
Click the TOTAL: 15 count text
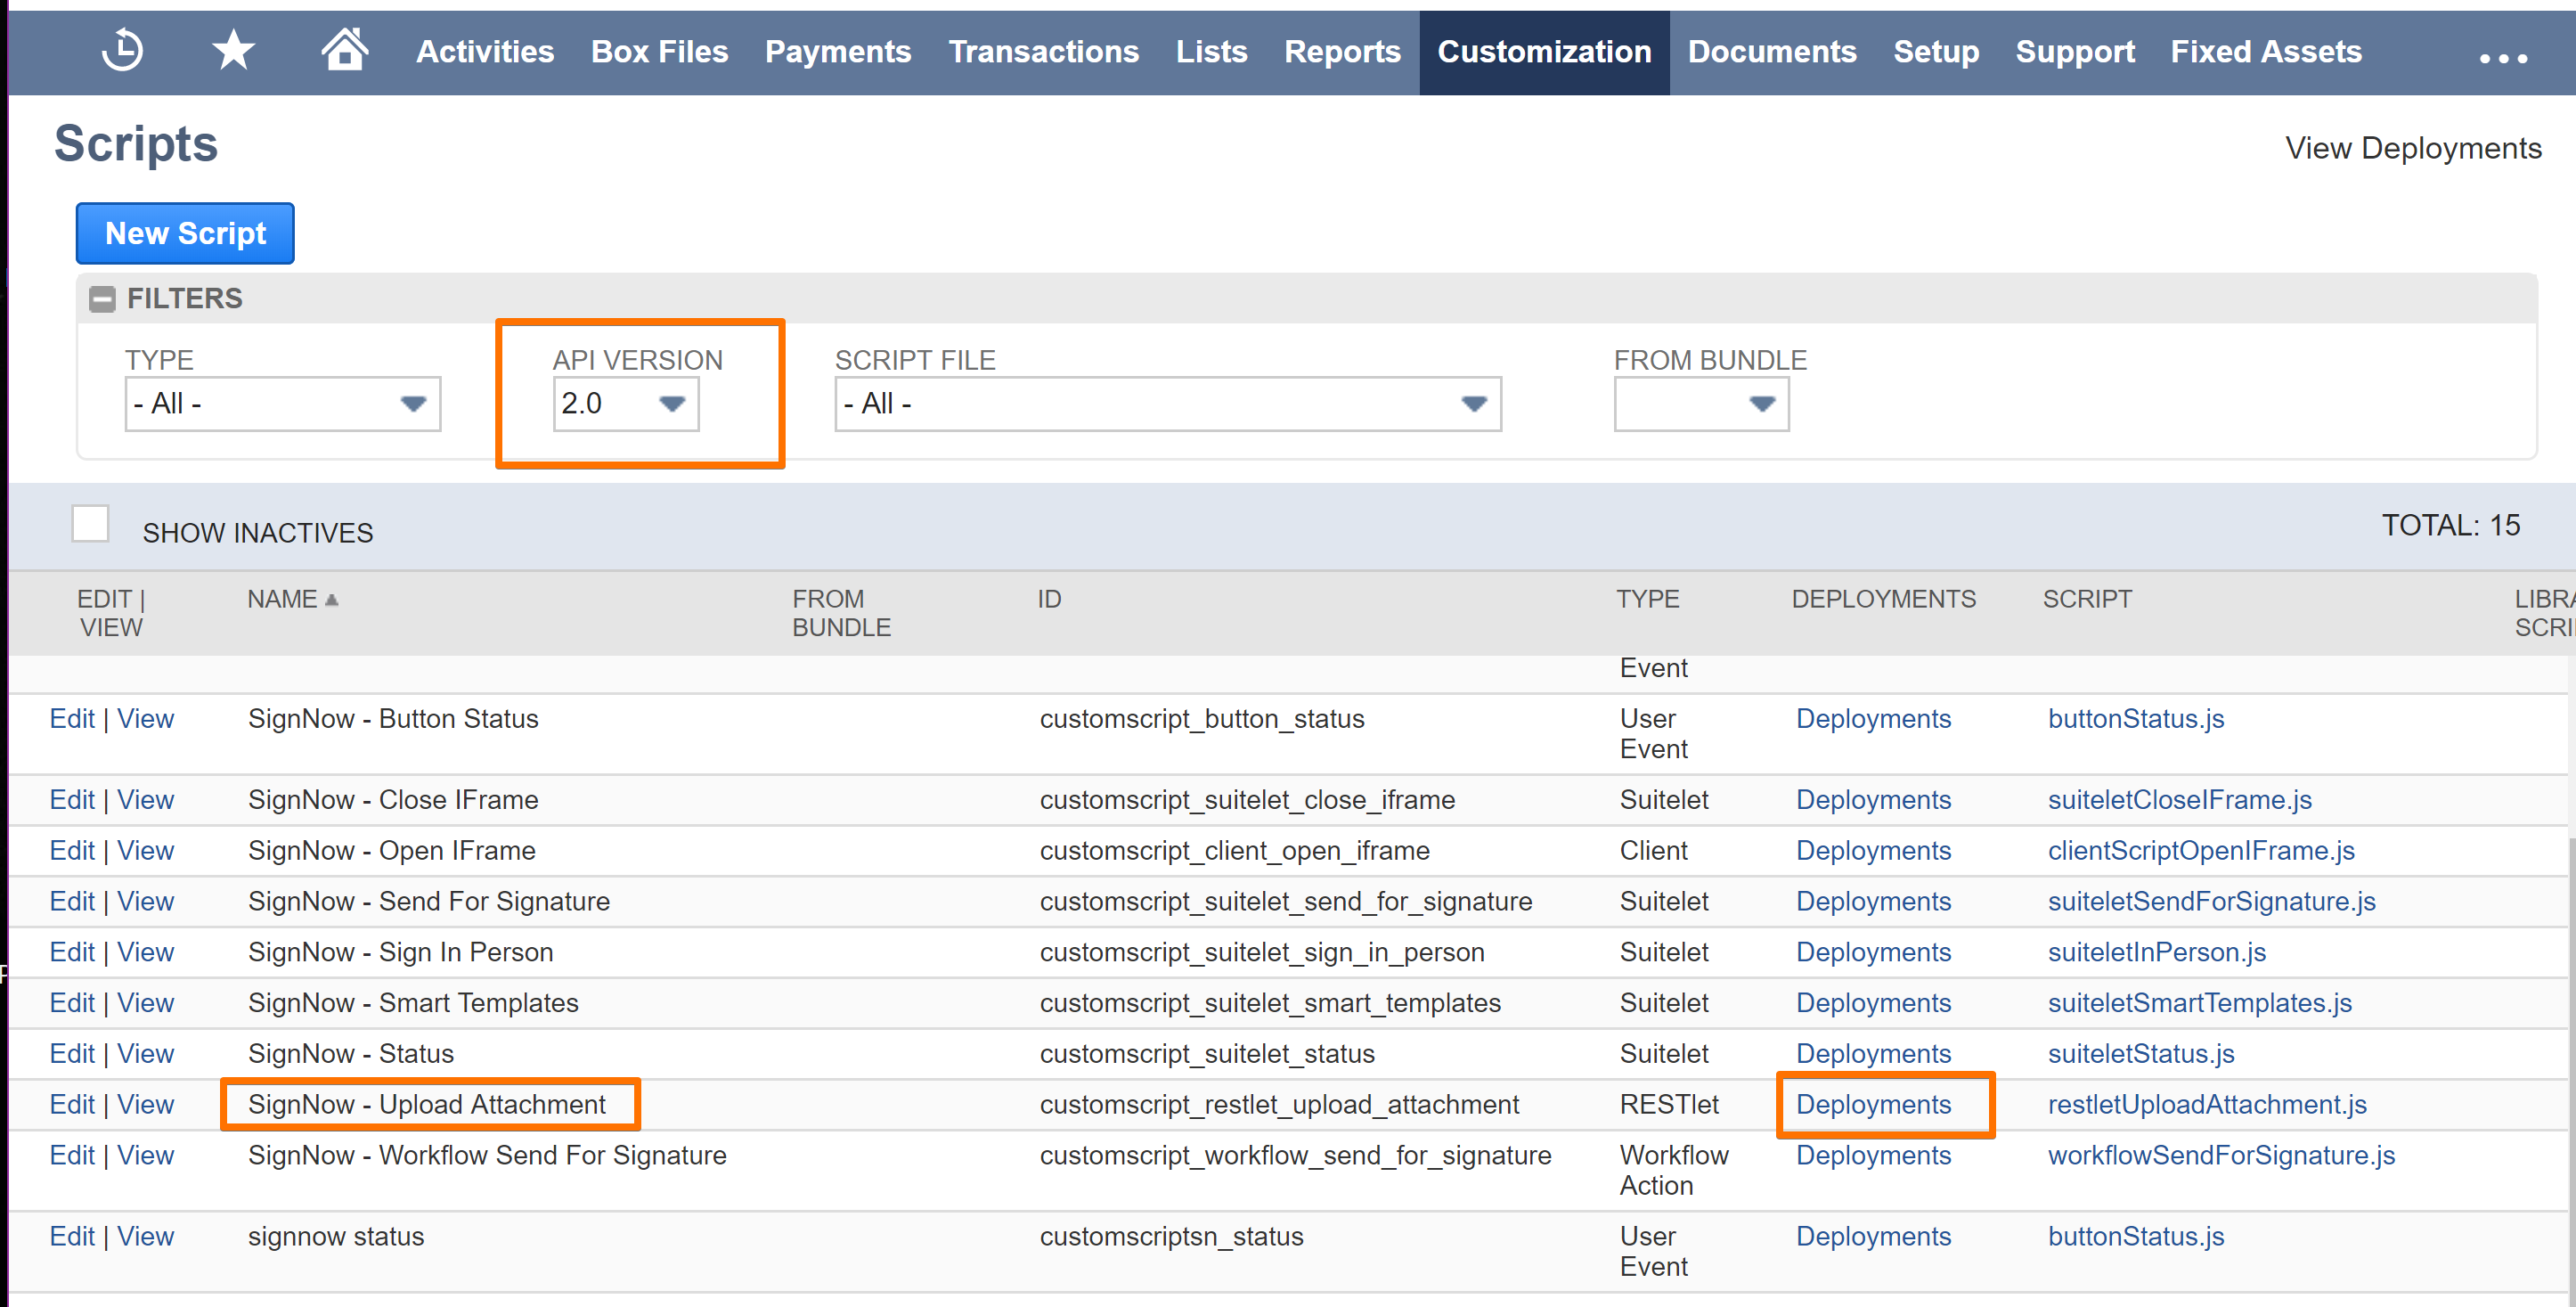2450,526
